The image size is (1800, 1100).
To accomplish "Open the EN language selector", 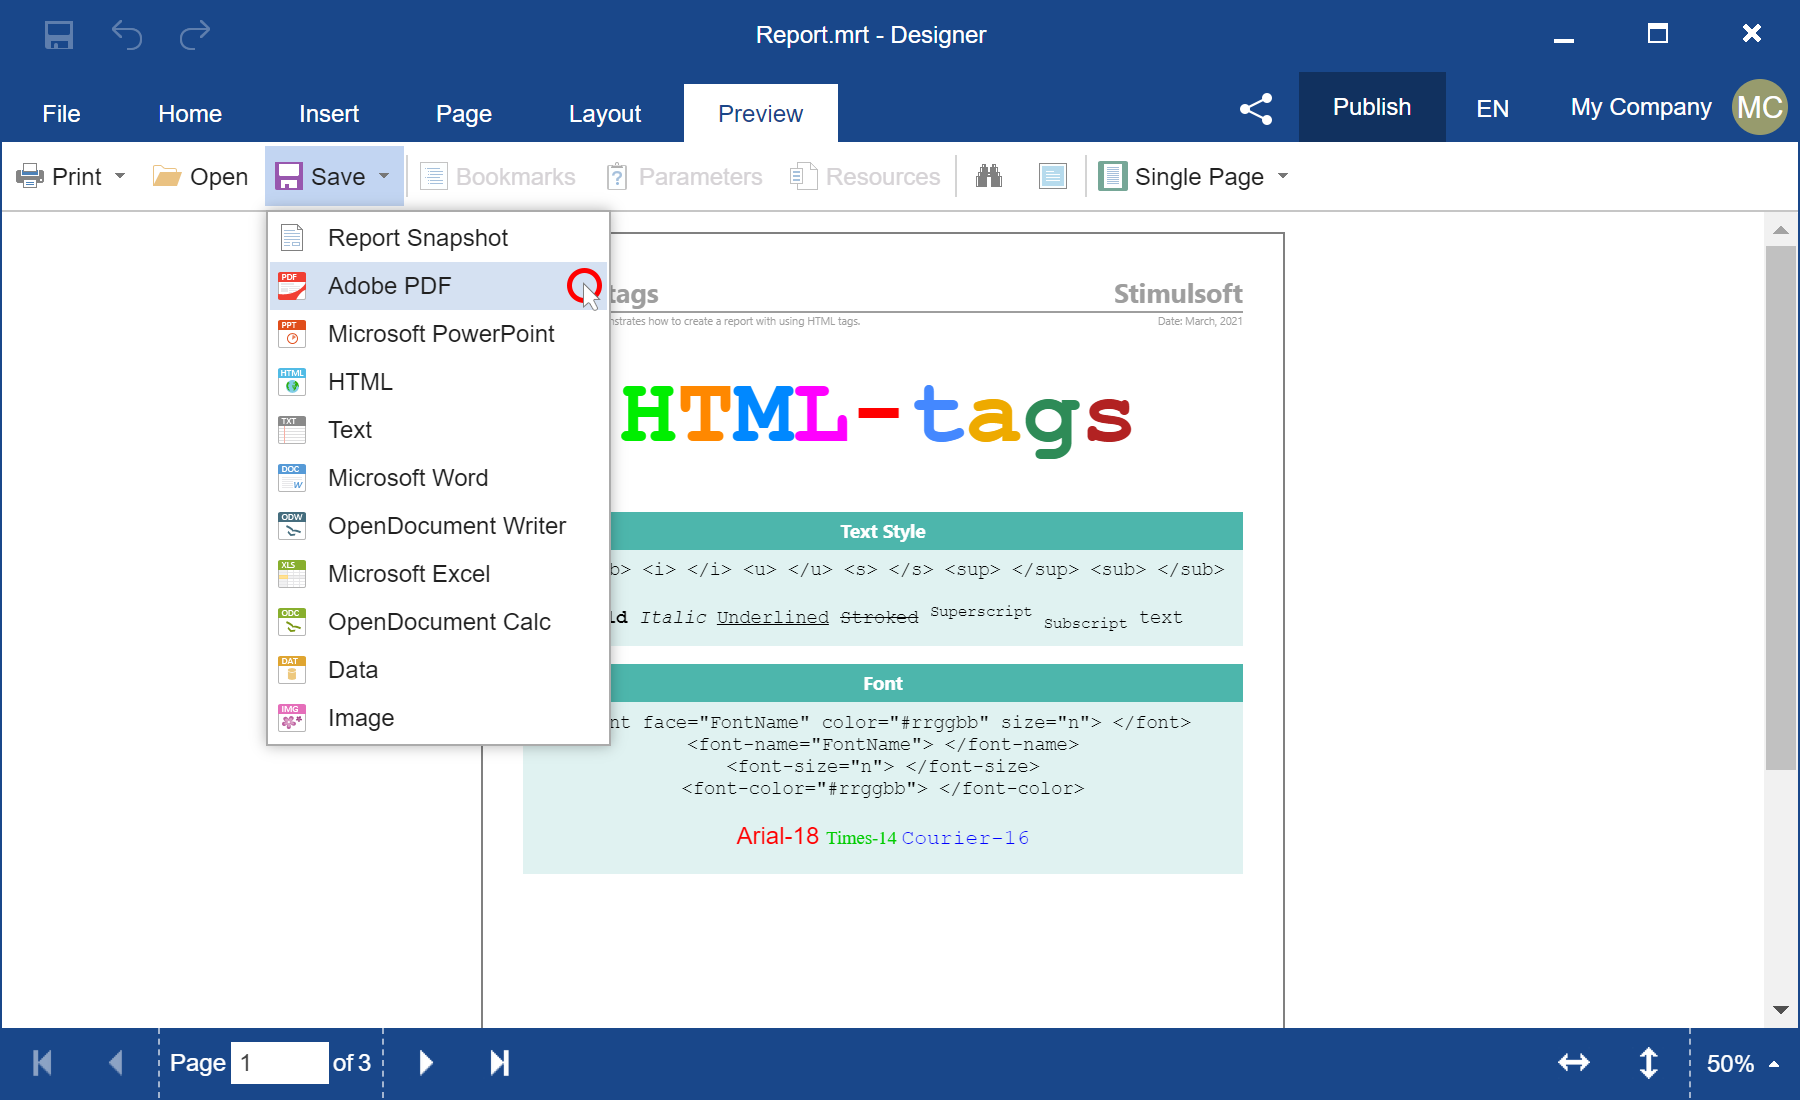I will tap(1492, 108).
